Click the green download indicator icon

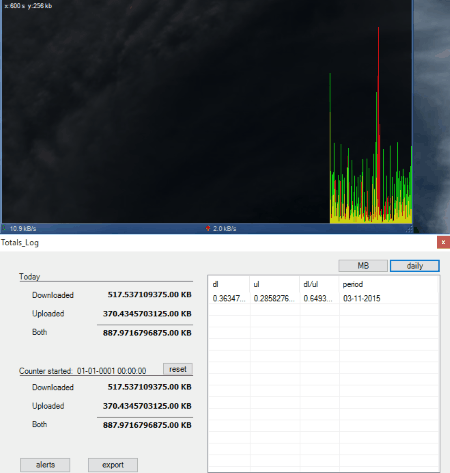point(4,229)
